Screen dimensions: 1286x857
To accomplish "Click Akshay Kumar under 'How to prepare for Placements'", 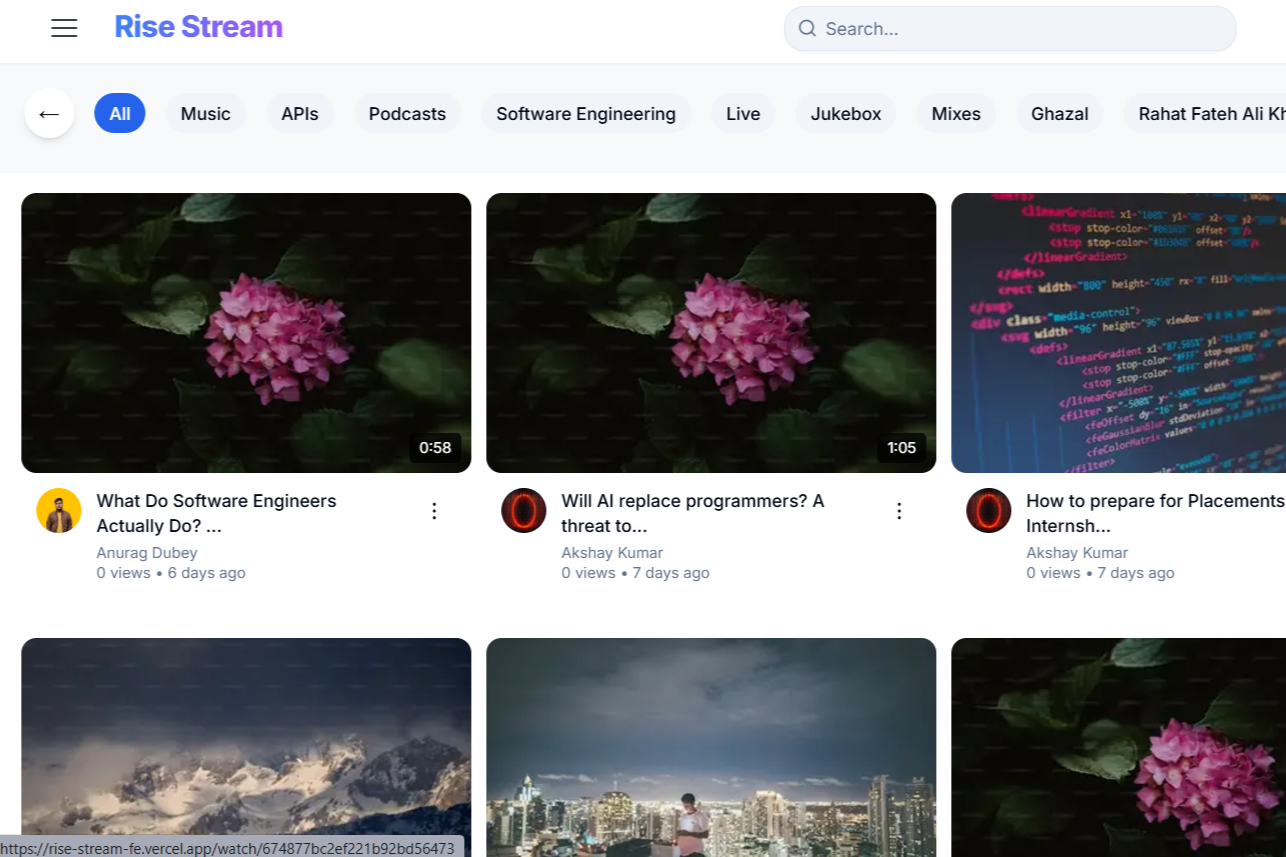I will 1077,553.
